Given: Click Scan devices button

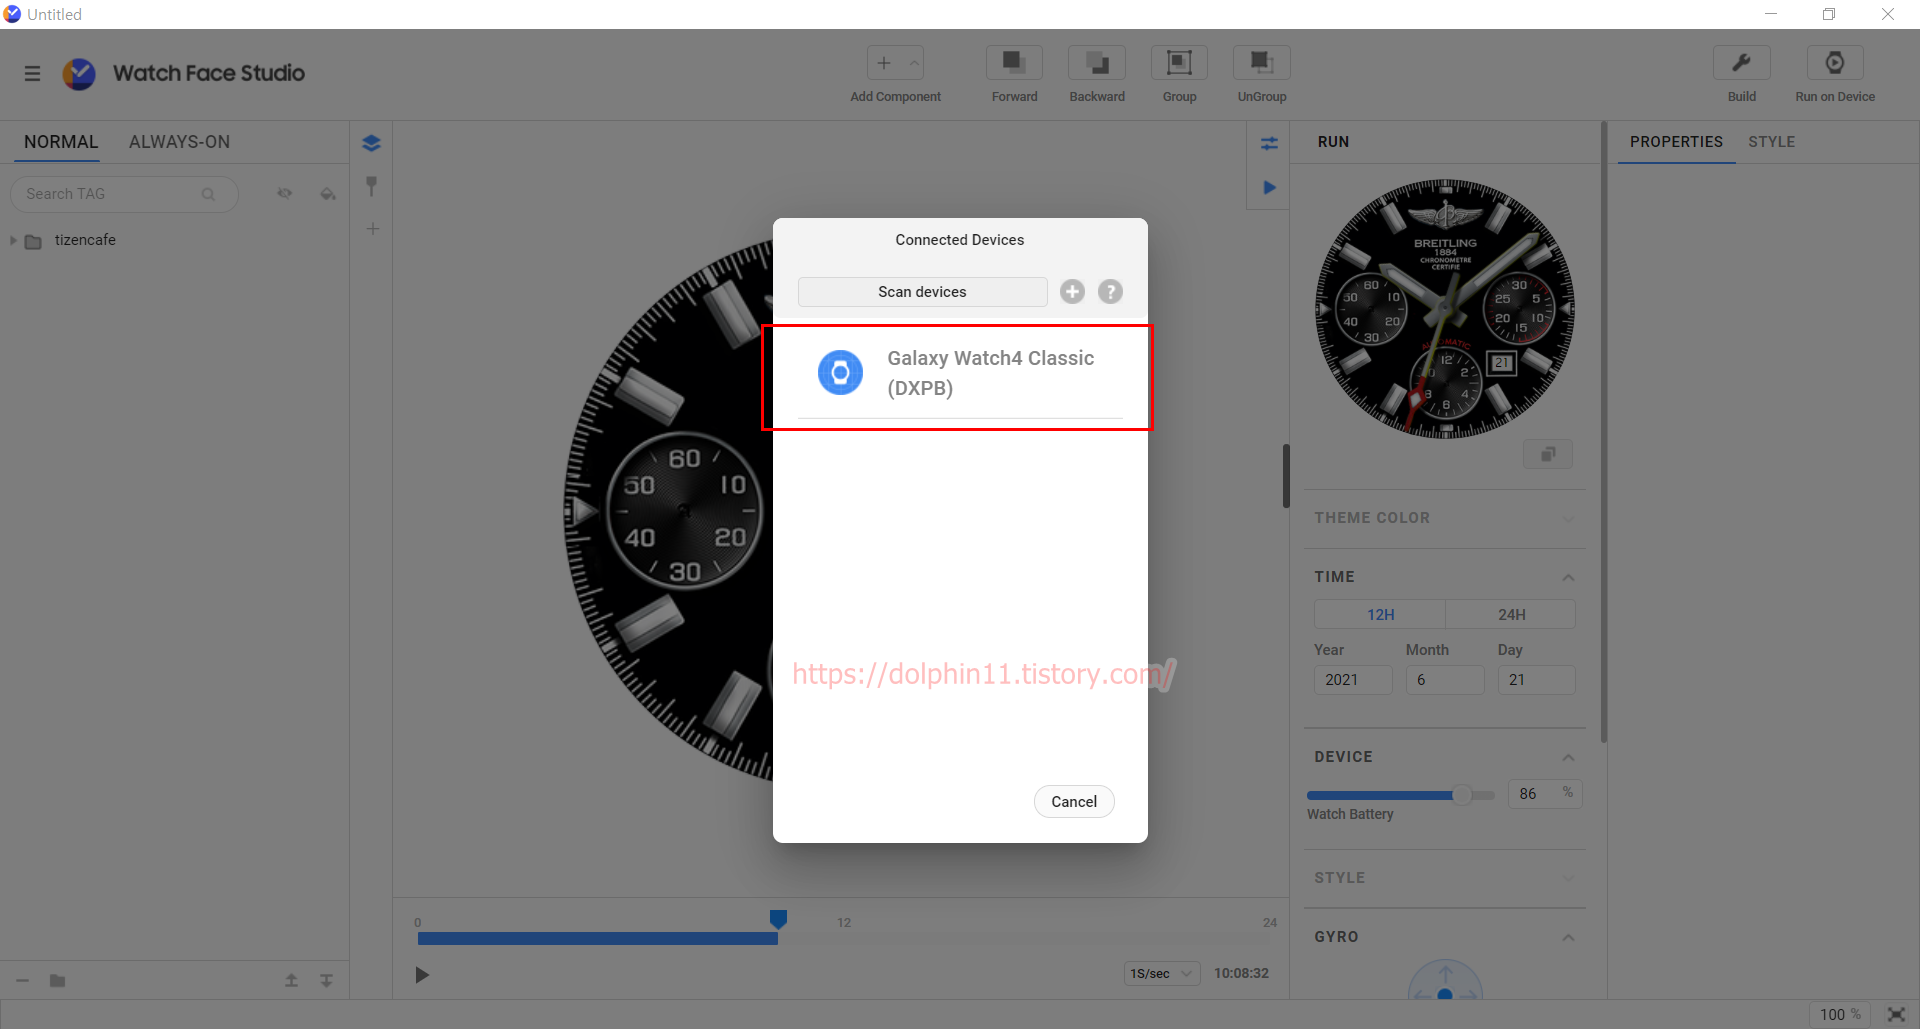Looking at the screenshot, I should [922, 292].
